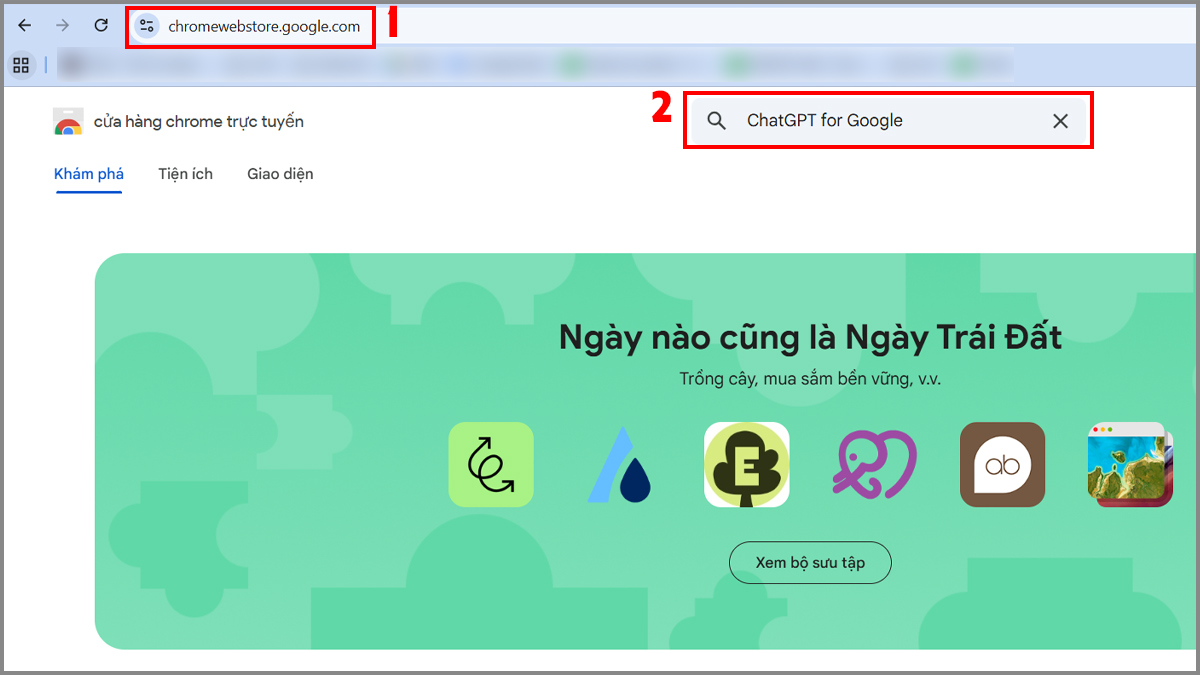
Task: Click the 'Xem bộ sưu tập' button
Action: [810, 562]
